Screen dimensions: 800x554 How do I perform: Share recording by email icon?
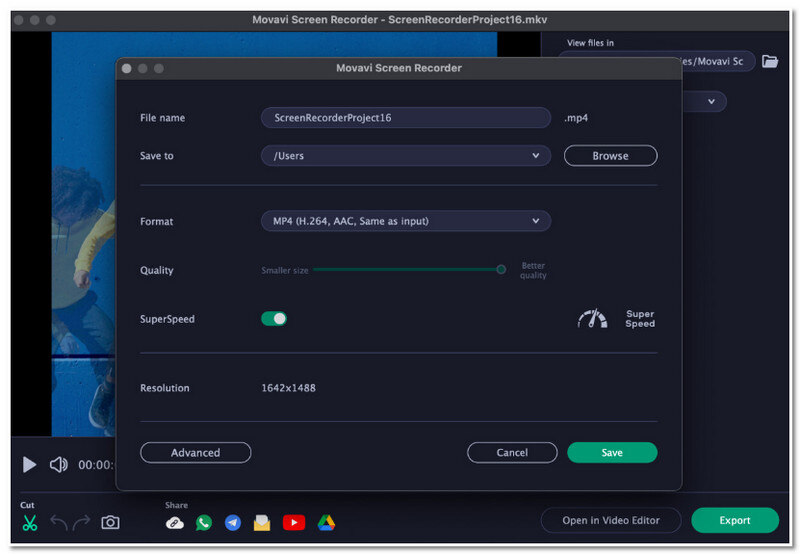point(262,522)
